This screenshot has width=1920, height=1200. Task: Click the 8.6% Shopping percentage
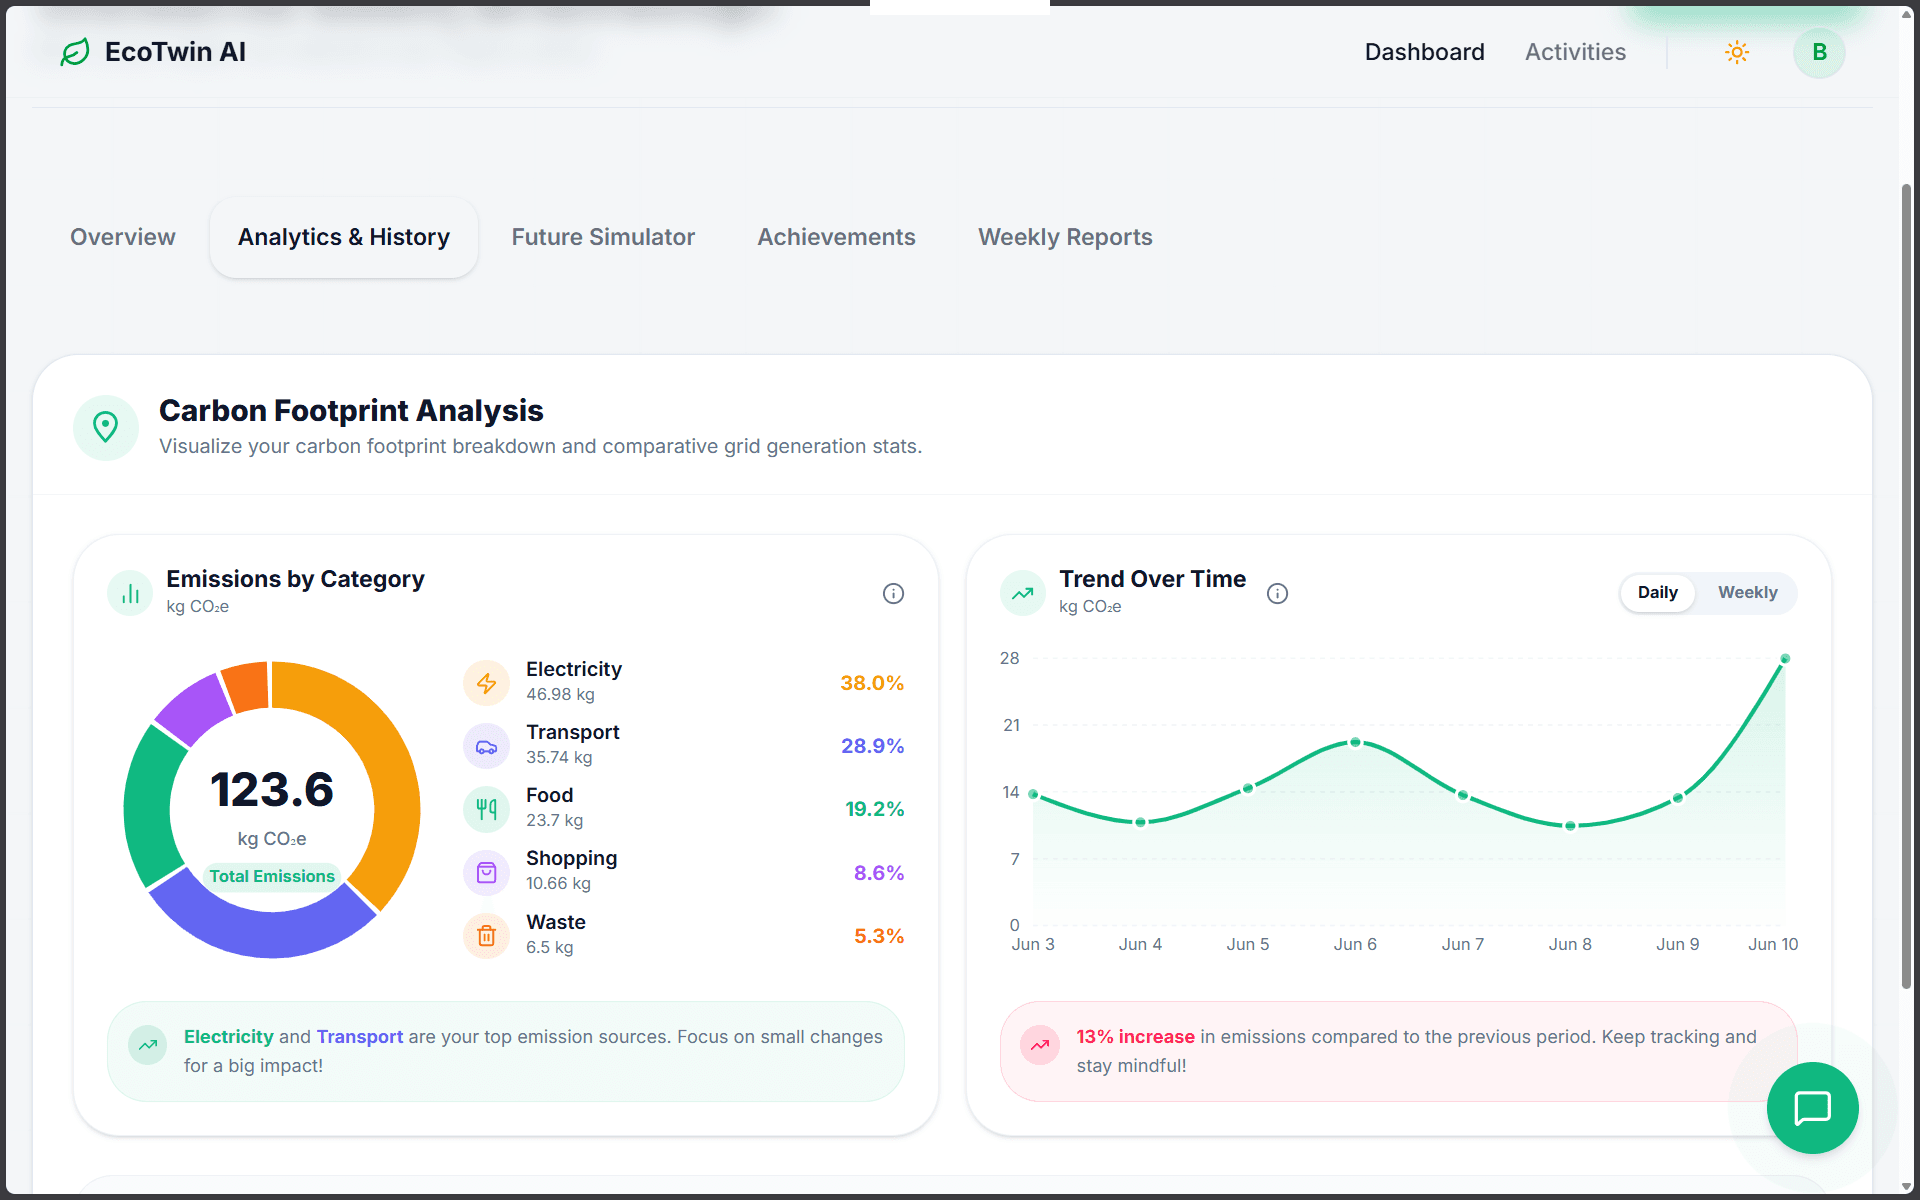tap(879, 873)
